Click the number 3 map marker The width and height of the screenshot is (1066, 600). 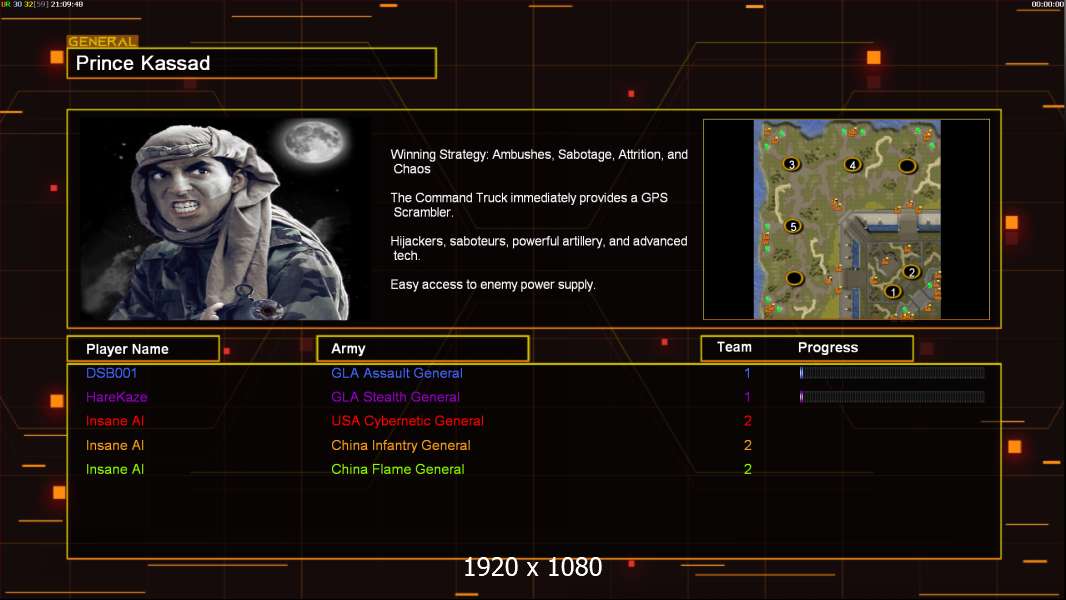coord(791,164)
